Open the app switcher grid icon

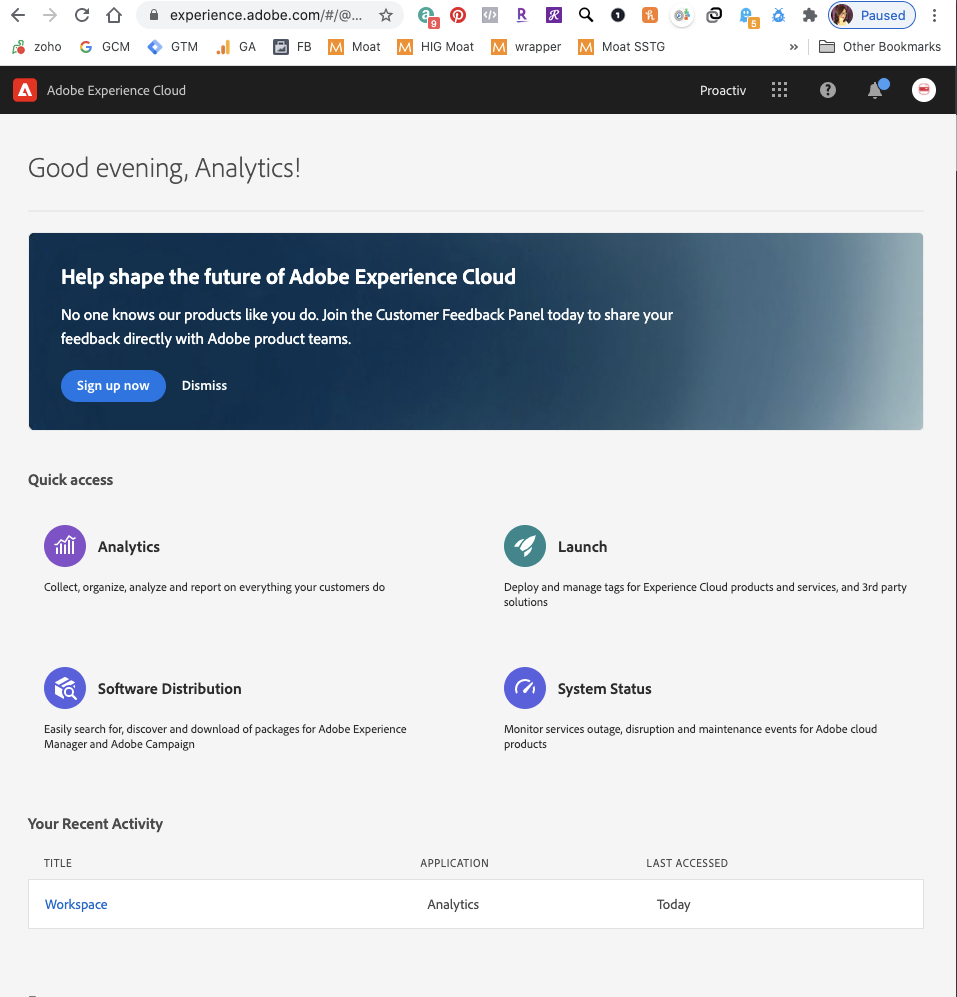click(x=779, y=90)
